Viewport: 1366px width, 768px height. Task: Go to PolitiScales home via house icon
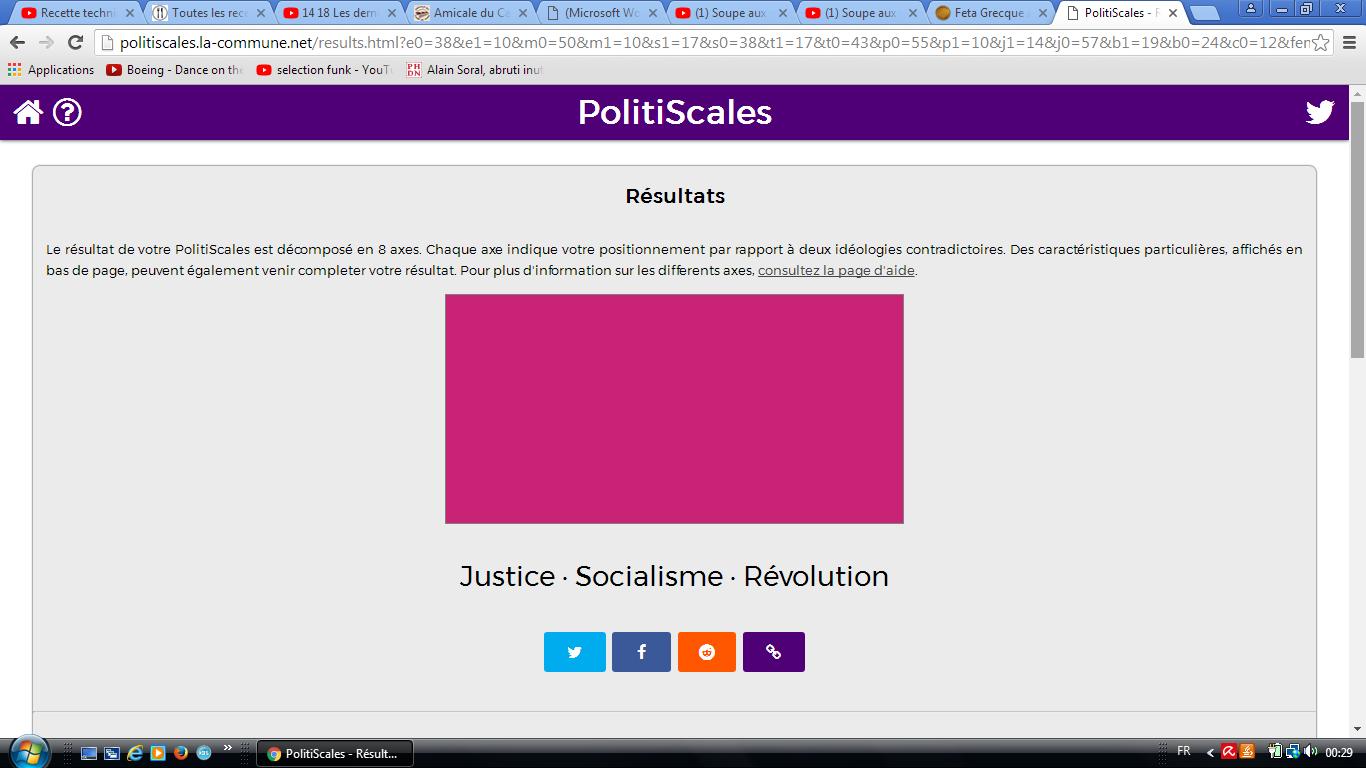pyautogui.click(x=28, y=112)
